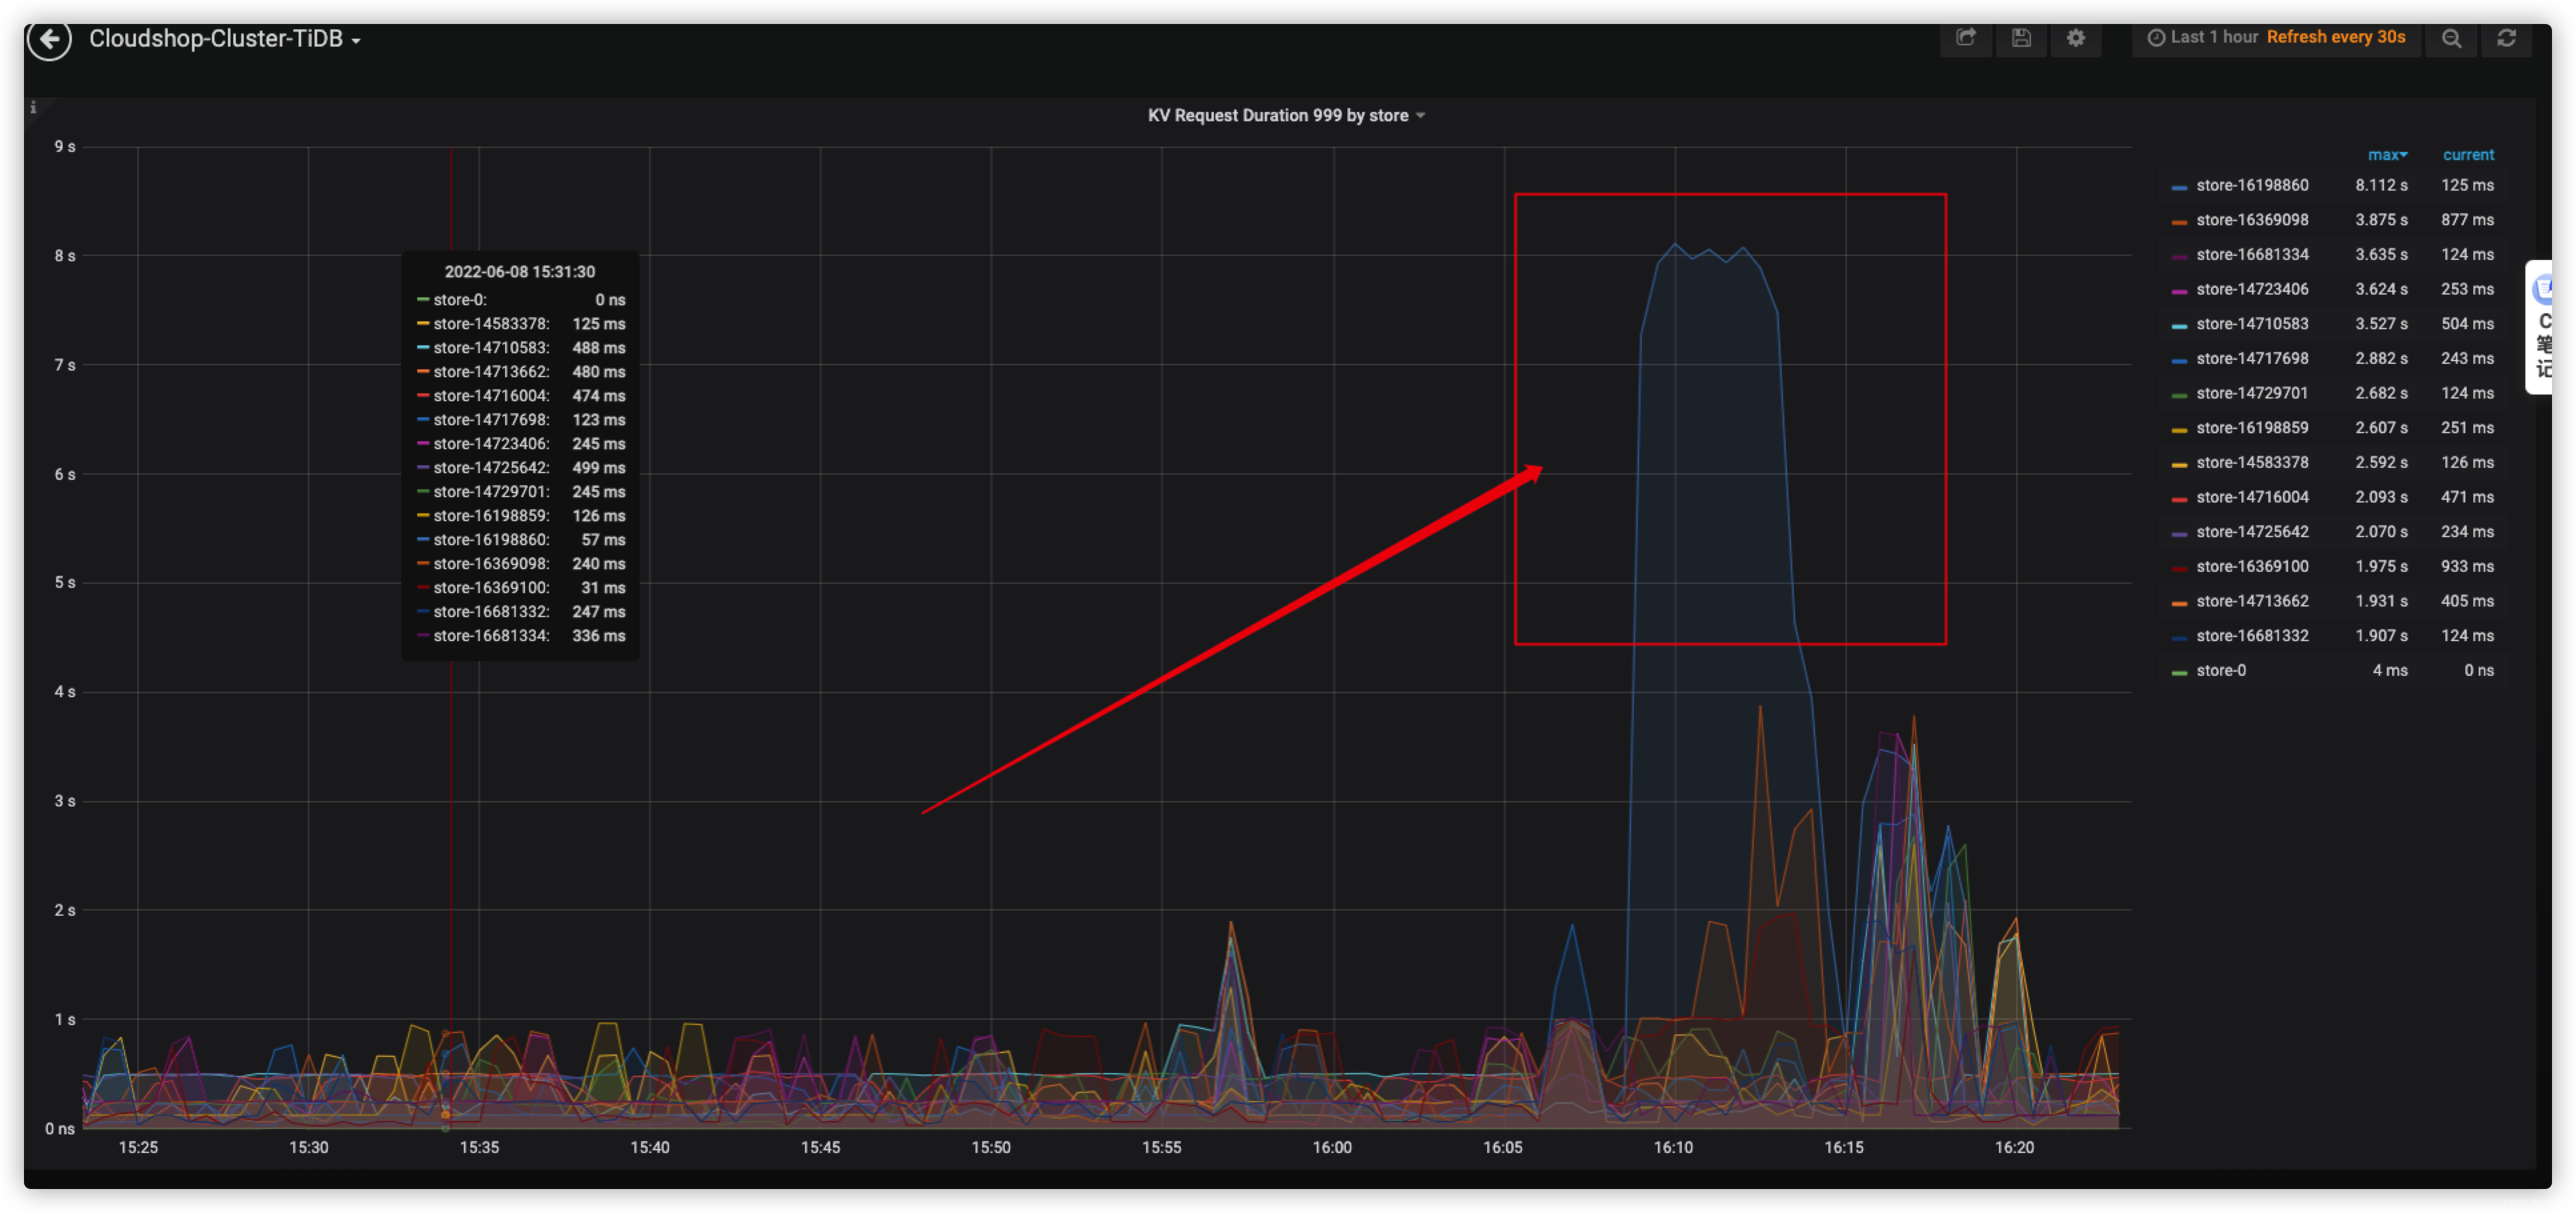Click the 9 s y-axis label
This screenshot has height=1213, width=2576.
click(x=65, y=147)
